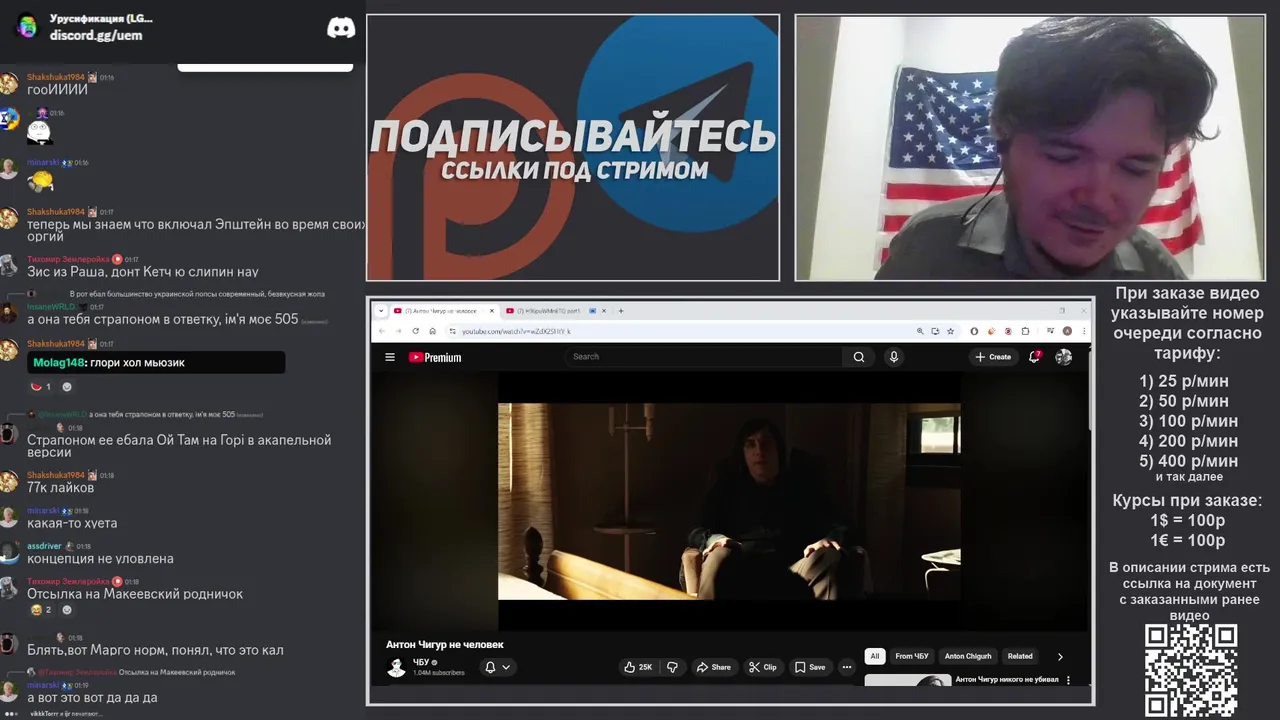
Task: Open more actions ellipsis under the video
Action: [846, 667]
